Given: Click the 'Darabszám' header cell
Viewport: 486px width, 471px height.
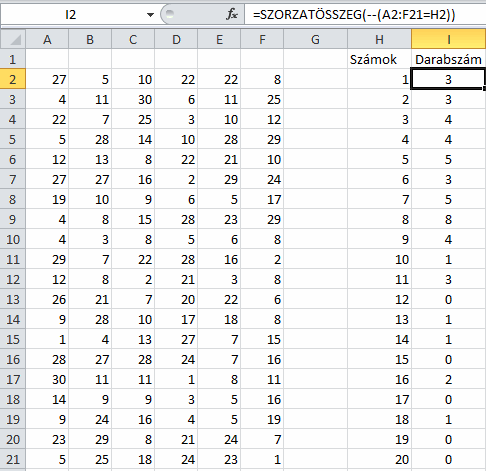Looking at the screenshot, I should 448,59.
